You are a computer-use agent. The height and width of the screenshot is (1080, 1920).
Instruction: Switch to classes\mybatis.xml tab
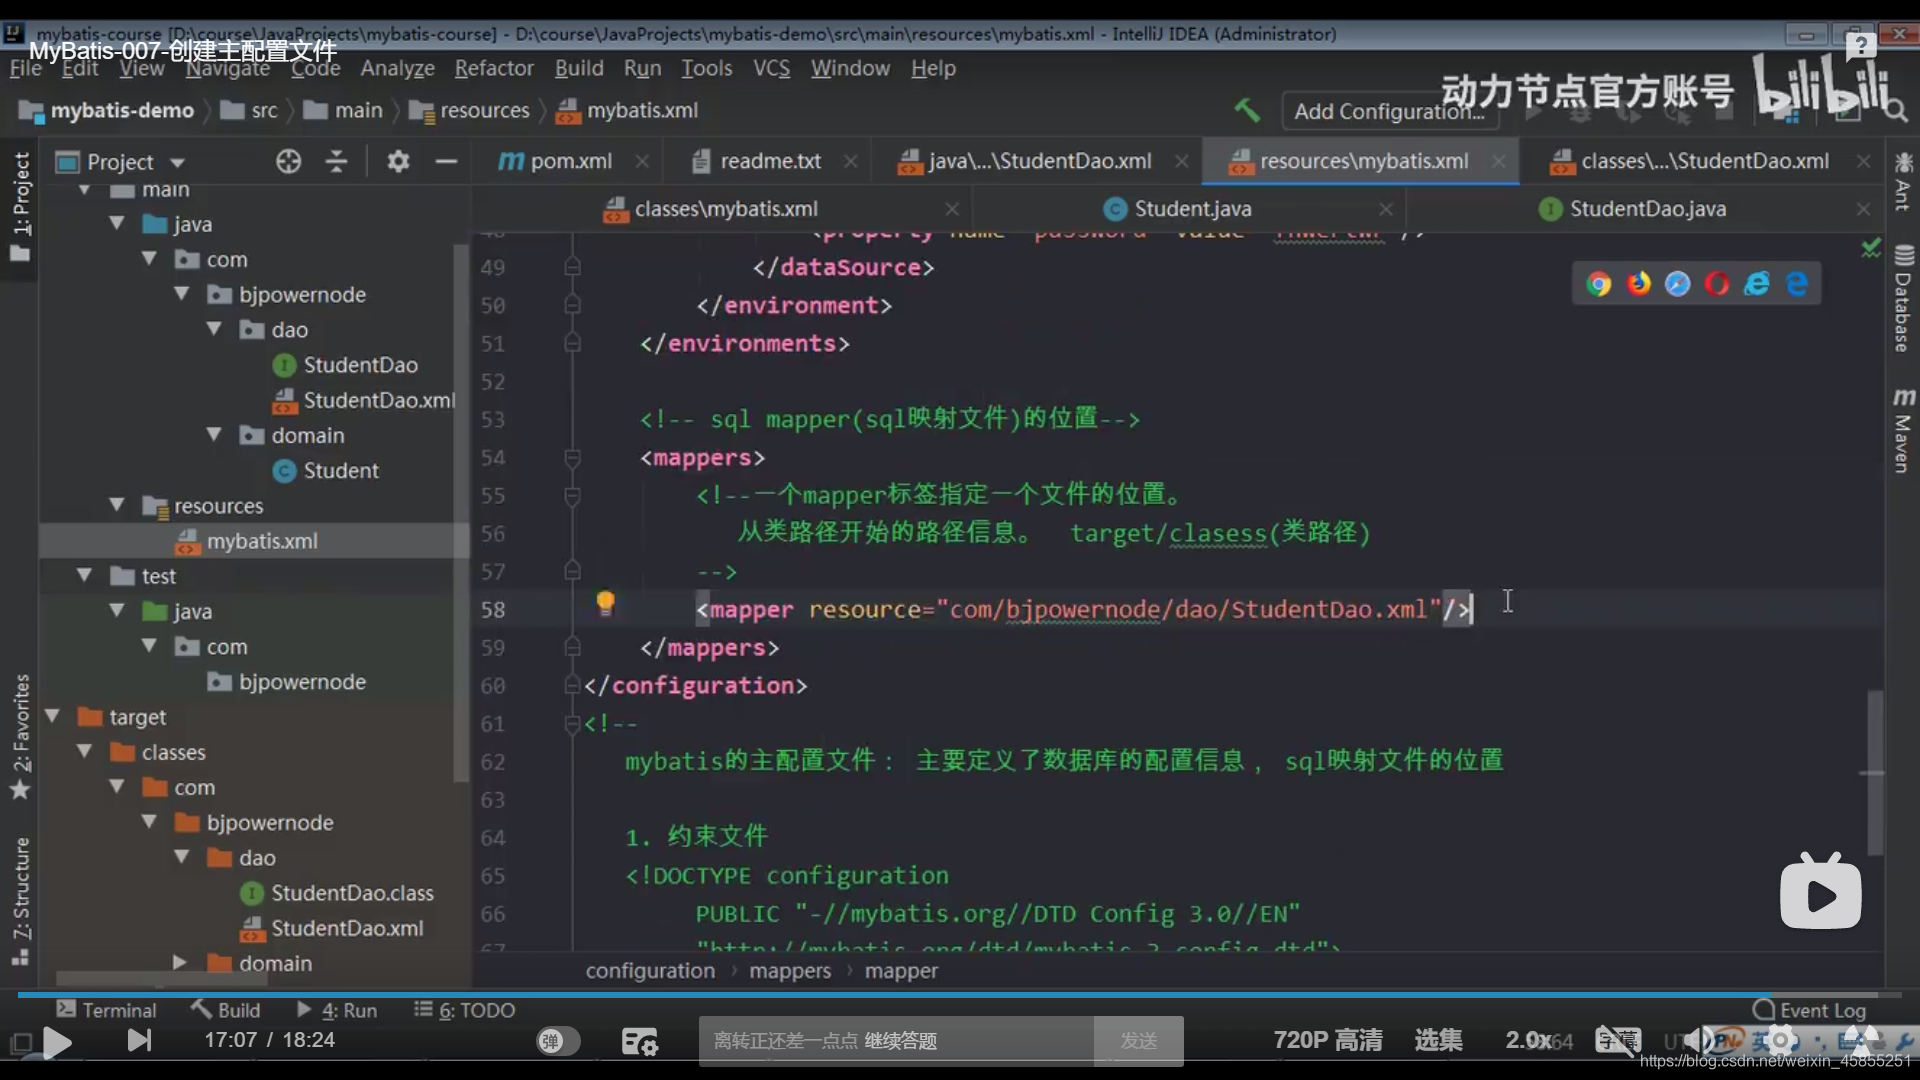click(726, 209)
